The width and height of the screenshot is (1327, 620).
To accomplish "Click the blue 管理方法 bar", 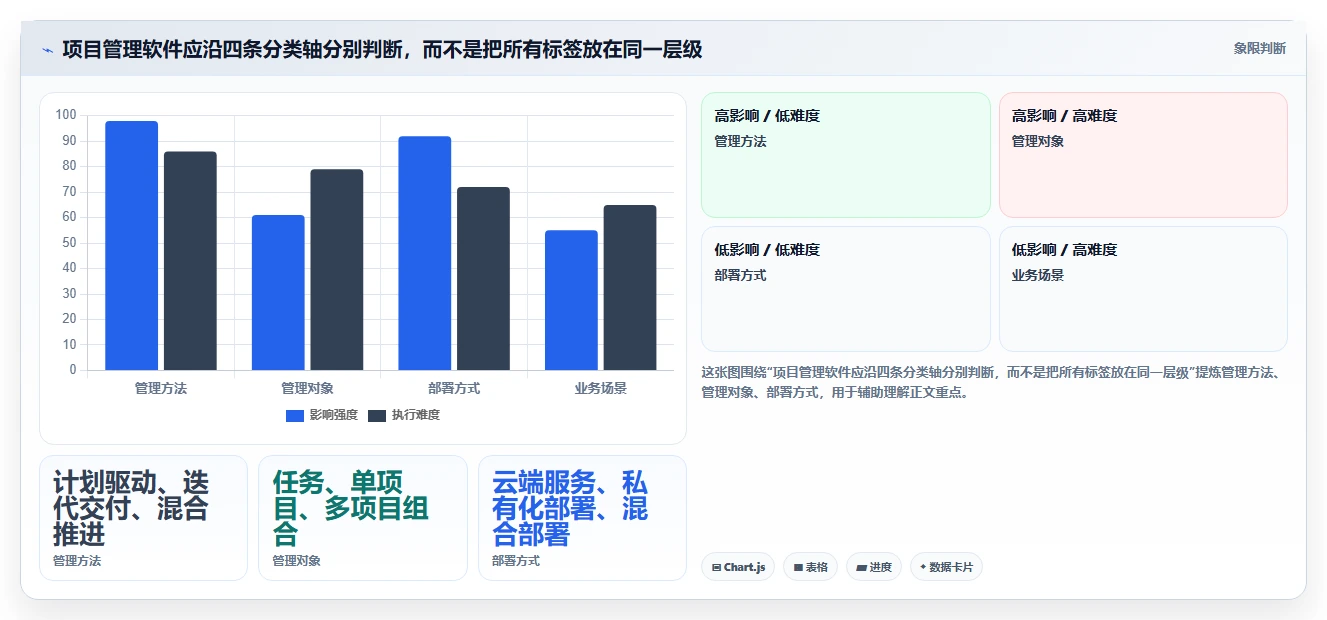I will (132, 246).
